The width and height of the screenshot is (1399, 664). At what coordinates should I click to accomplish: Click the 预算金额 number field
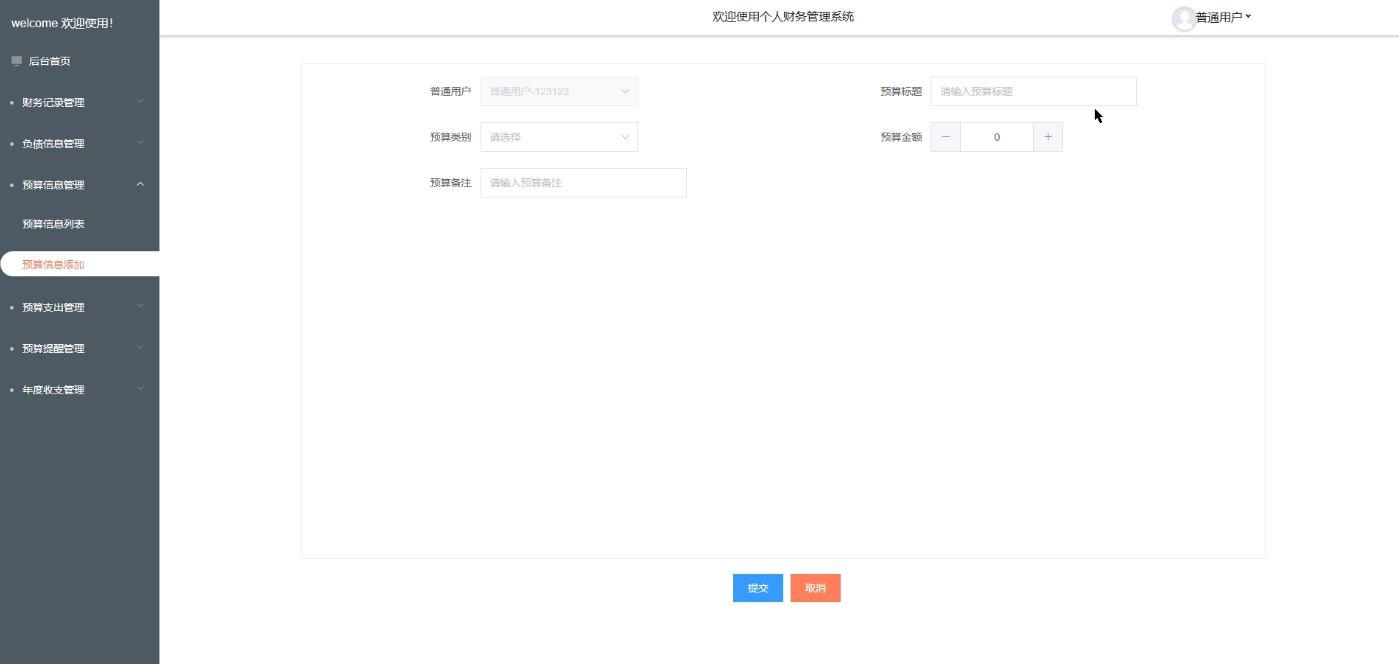(997, 137)
